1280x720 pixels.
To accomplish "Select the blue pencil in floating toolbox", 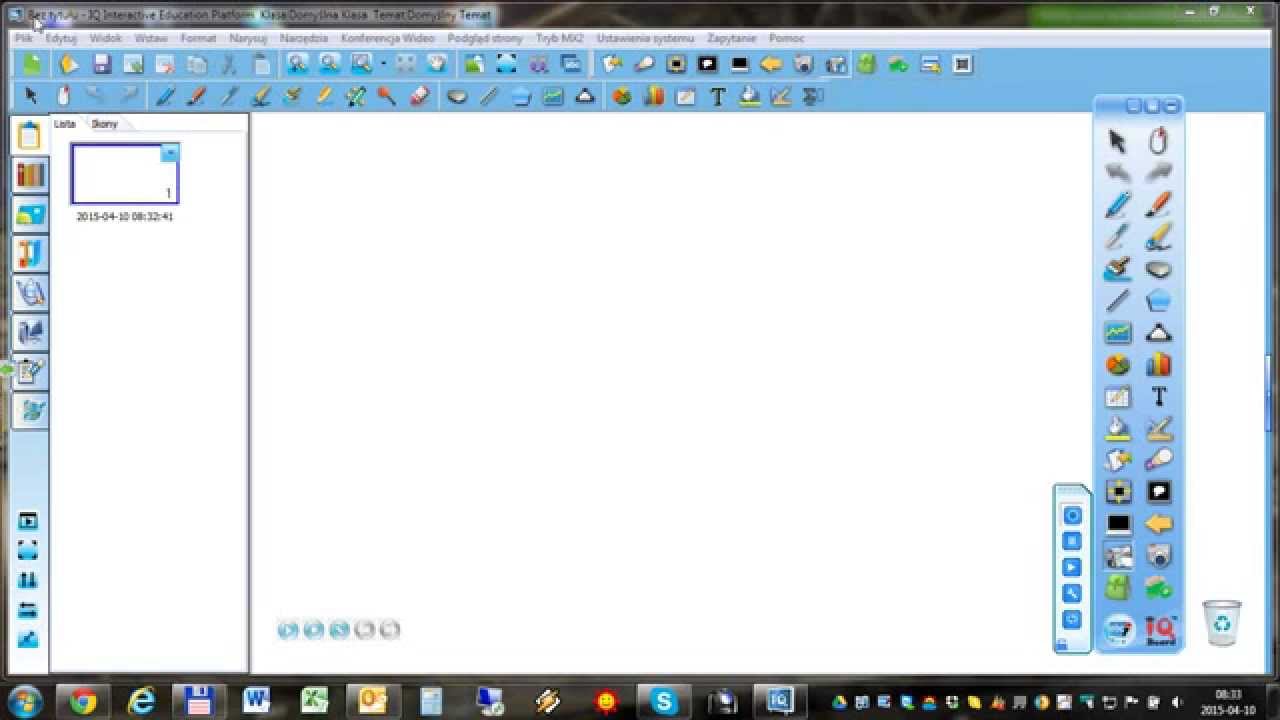I will [x=1118, y=206].
